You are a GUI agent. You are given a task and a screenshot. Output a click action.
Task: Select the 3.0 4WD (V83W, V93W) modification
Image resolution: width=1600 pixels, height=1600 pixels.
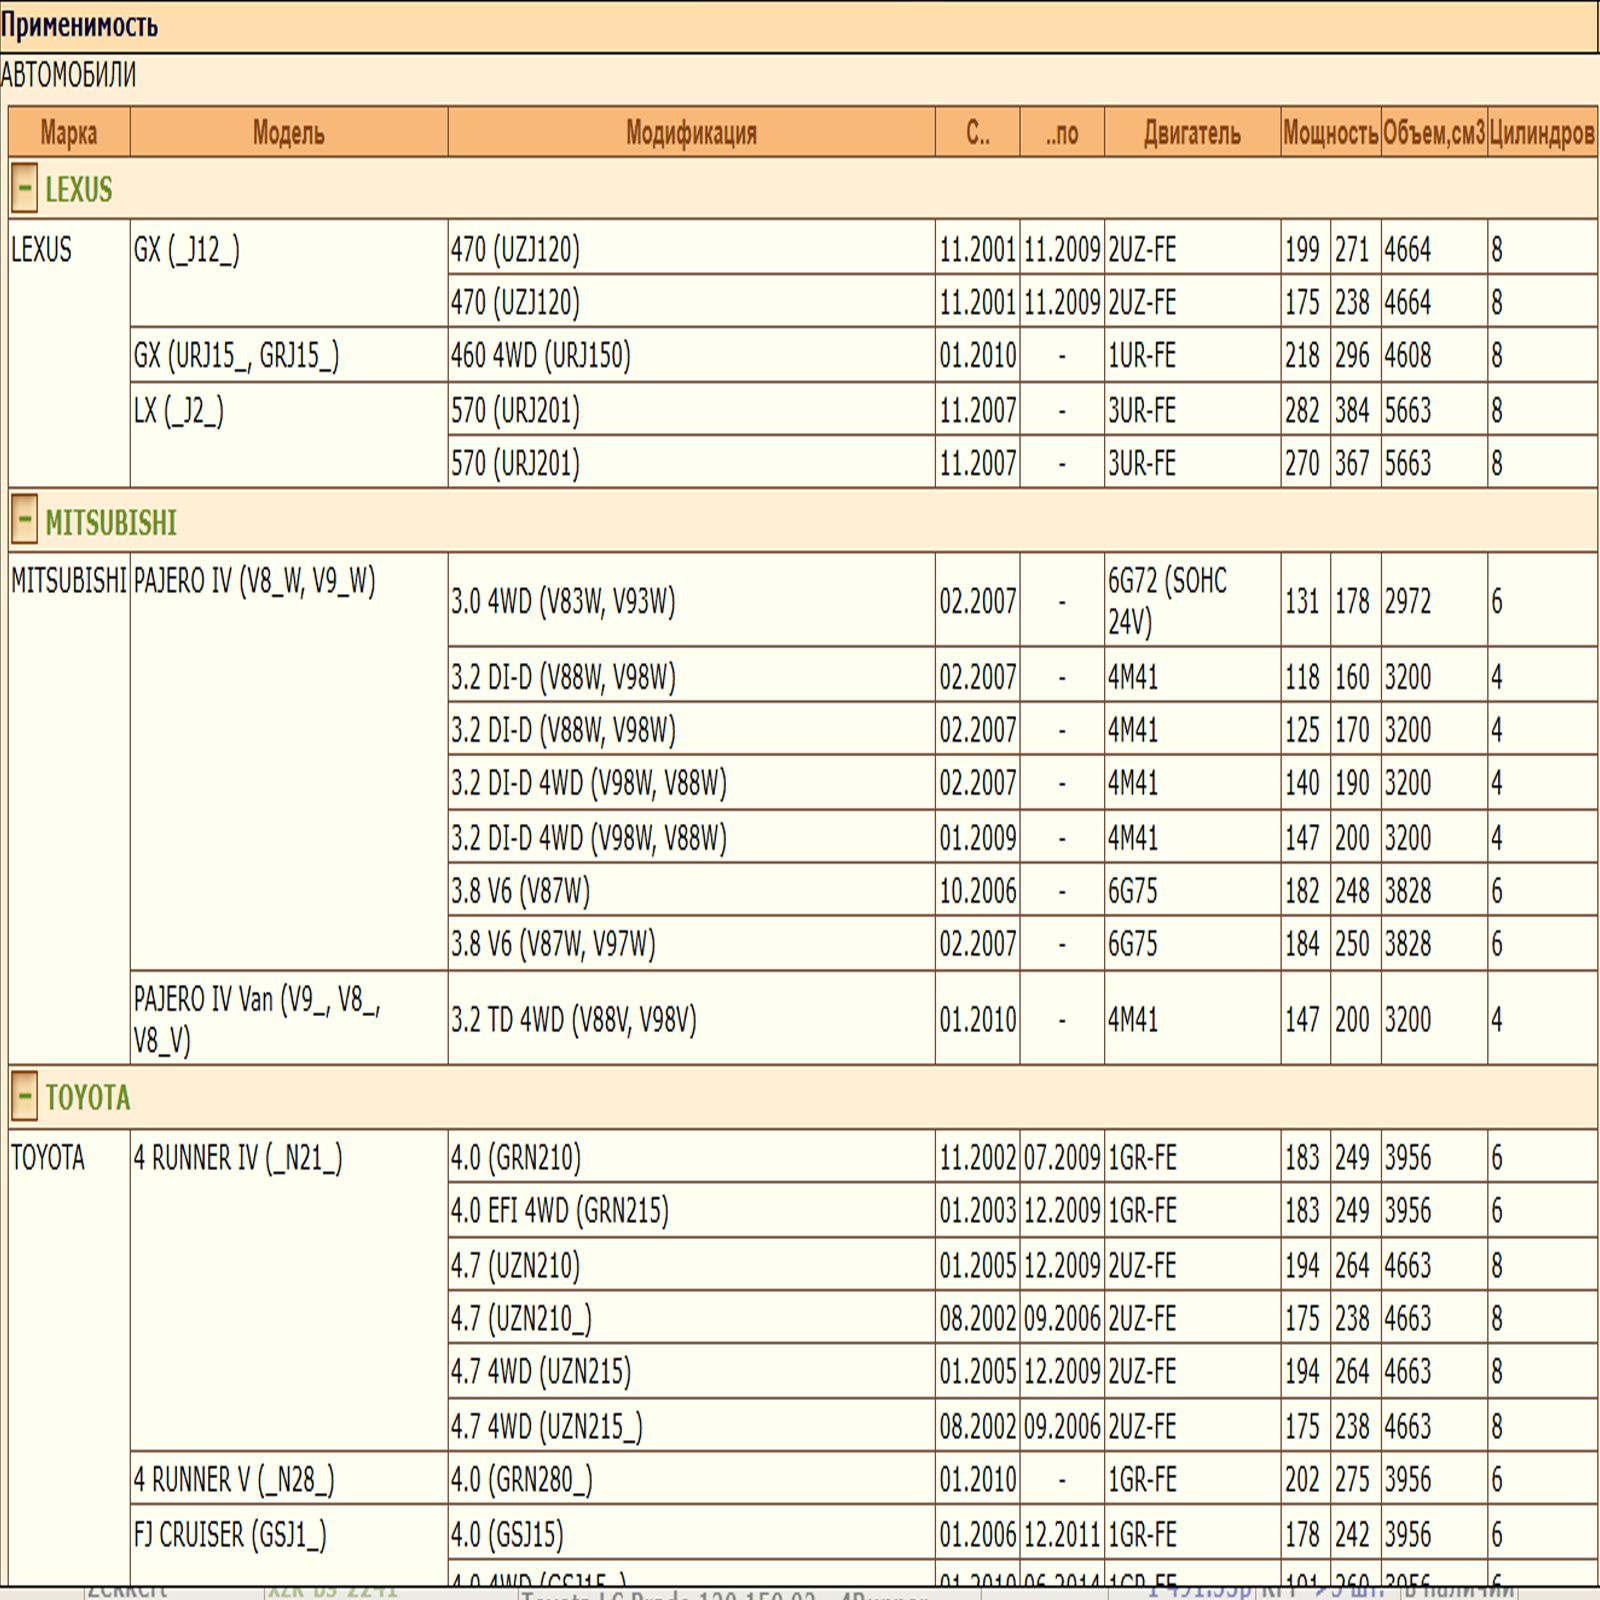[563, 601]
